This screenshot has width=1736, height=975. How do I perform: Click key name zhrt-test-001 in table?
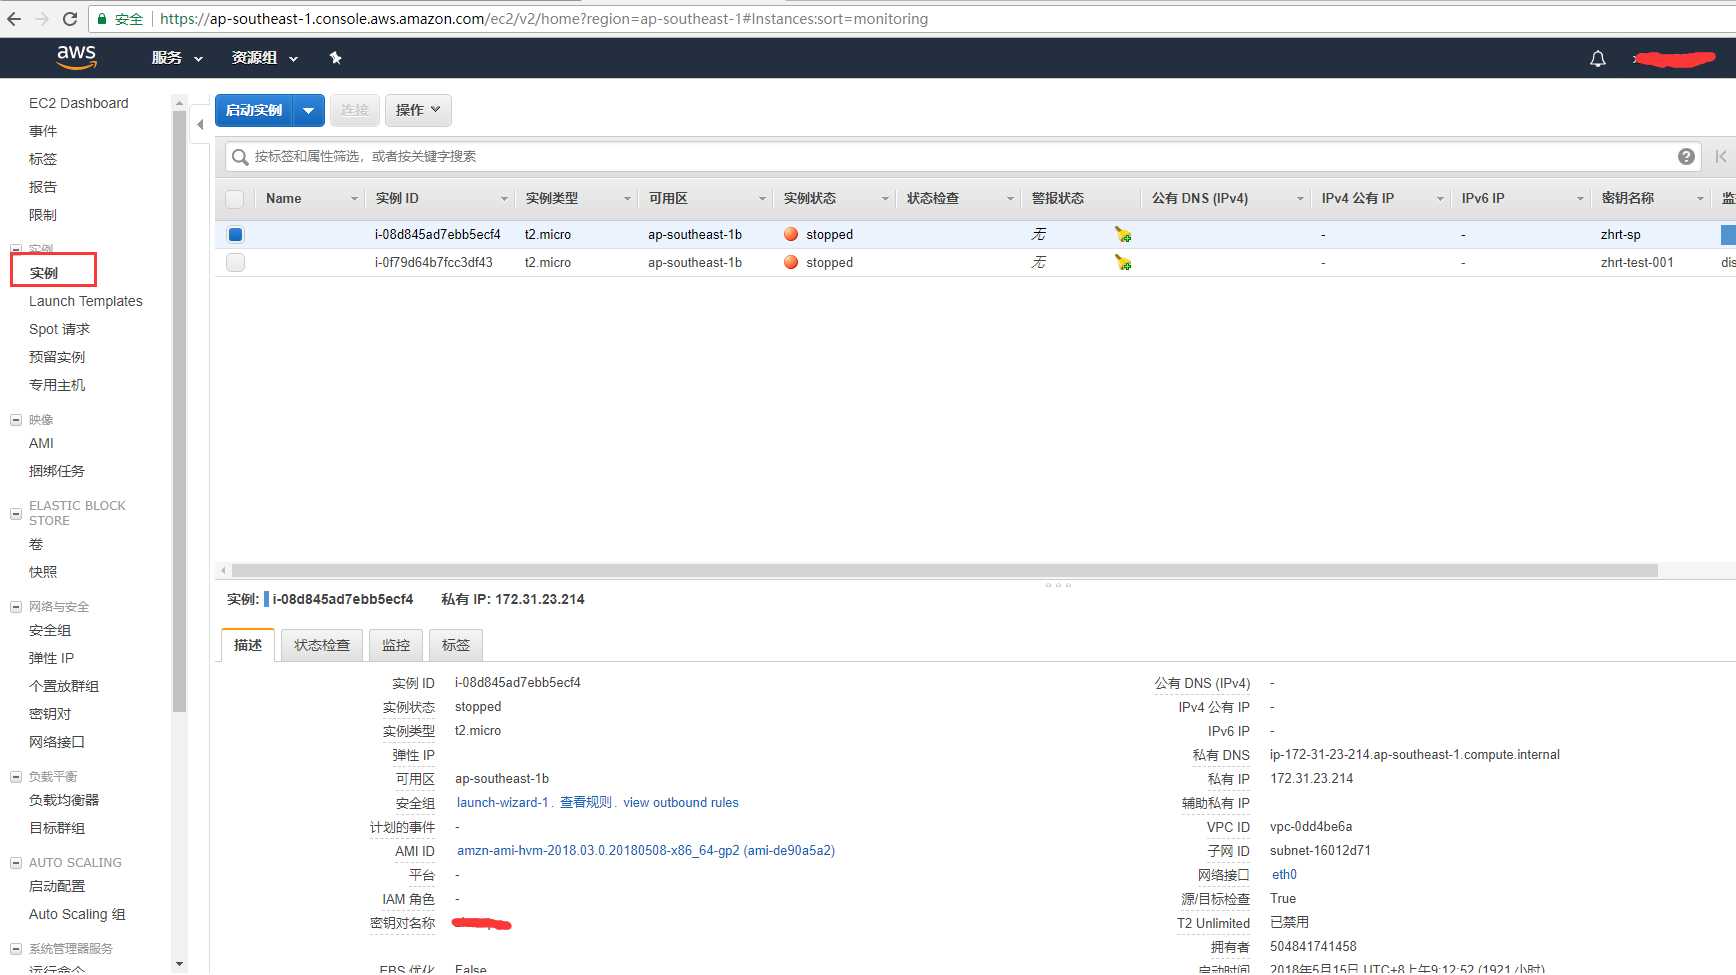(x=1637, y=262)
